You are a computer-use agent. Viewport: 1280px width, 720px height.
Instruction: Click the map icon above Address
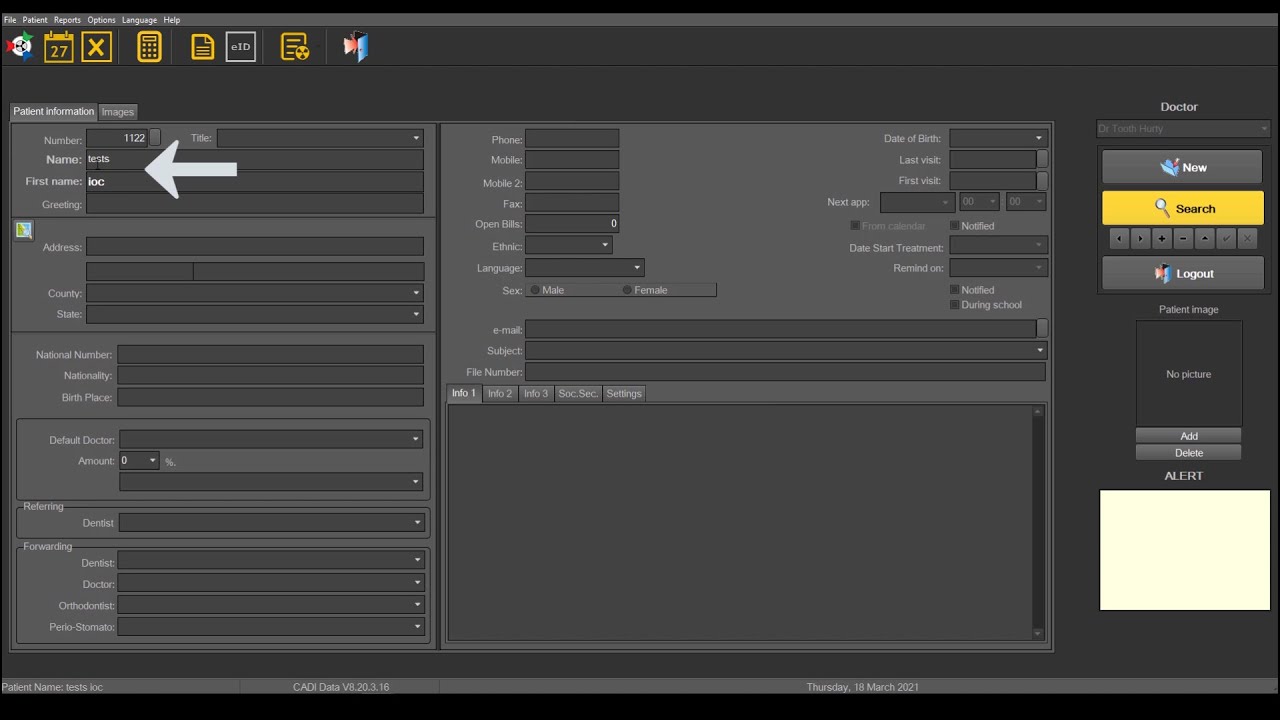pos(24,230)
